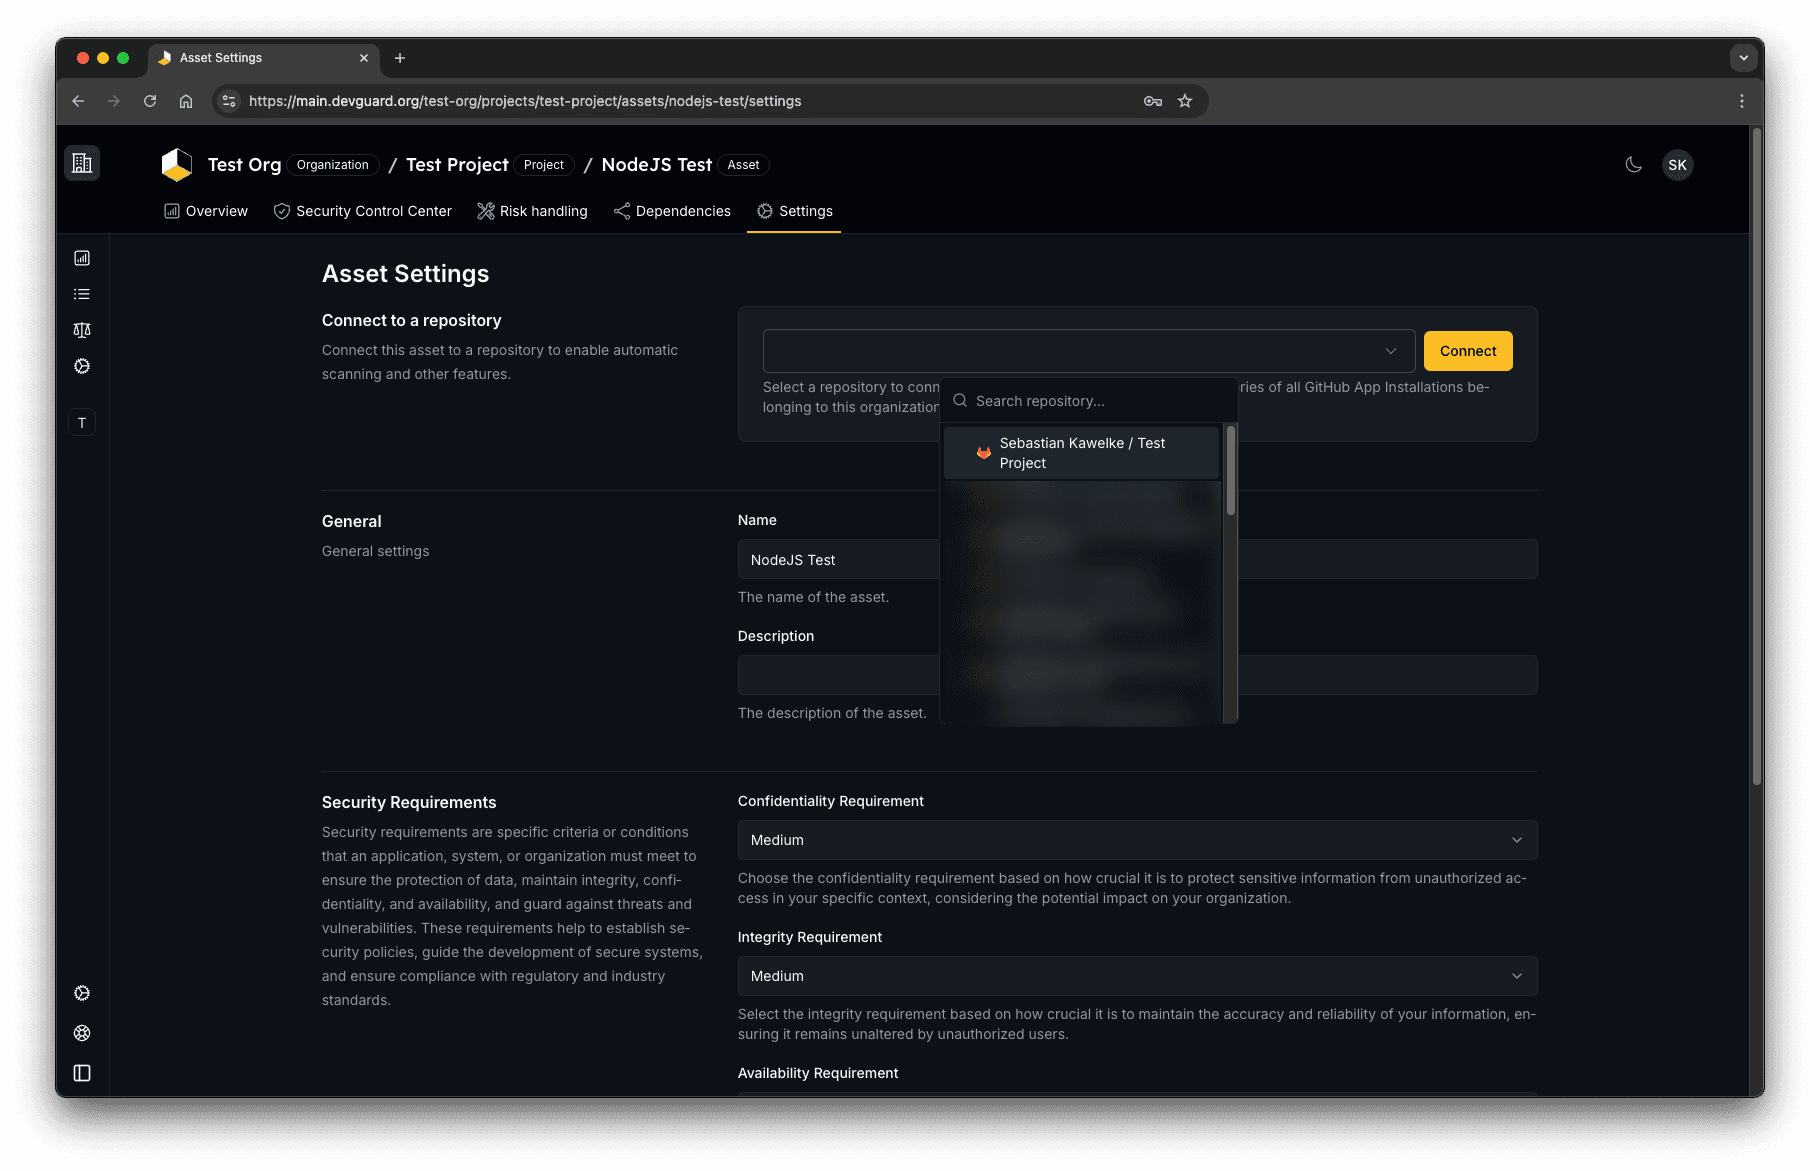1820x1171 pixels.
Task: Switch to dark mode via the moon icon
Action: pos(1633,165)
